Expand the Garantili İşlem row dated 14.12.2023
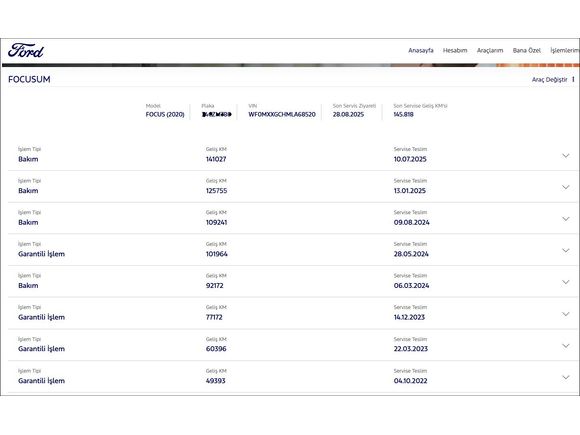This screenshot has height=435, width=580. pyautogui.click(x=566, y=314)
